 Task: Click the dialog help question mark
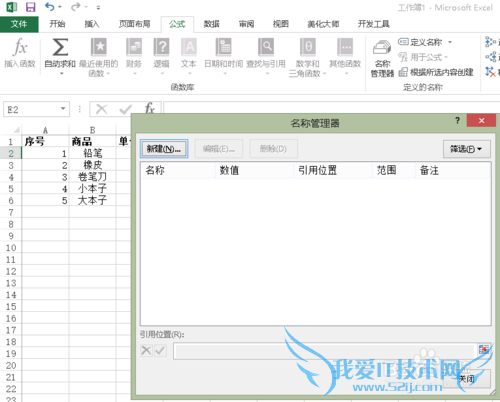tap(457, 120)
